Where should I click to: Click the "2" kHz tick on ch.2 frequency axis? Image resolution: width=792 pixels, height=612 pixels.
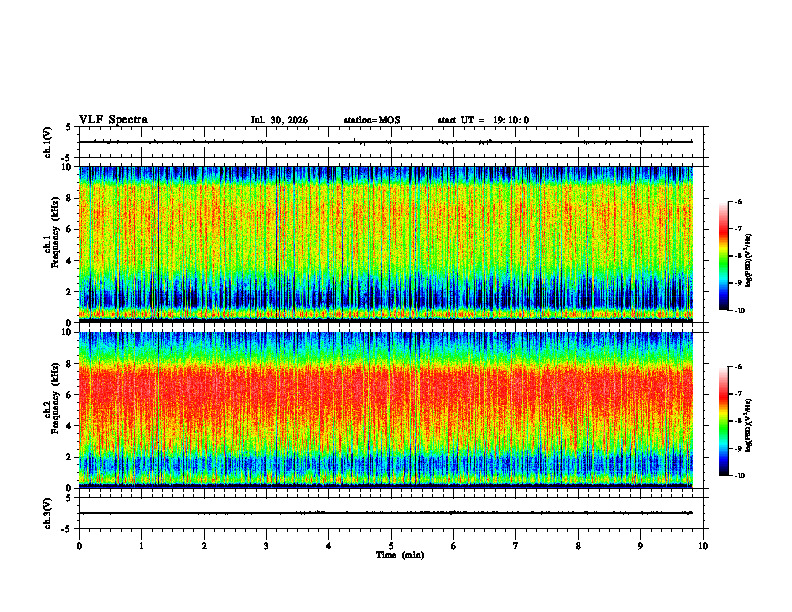point(70,457)
